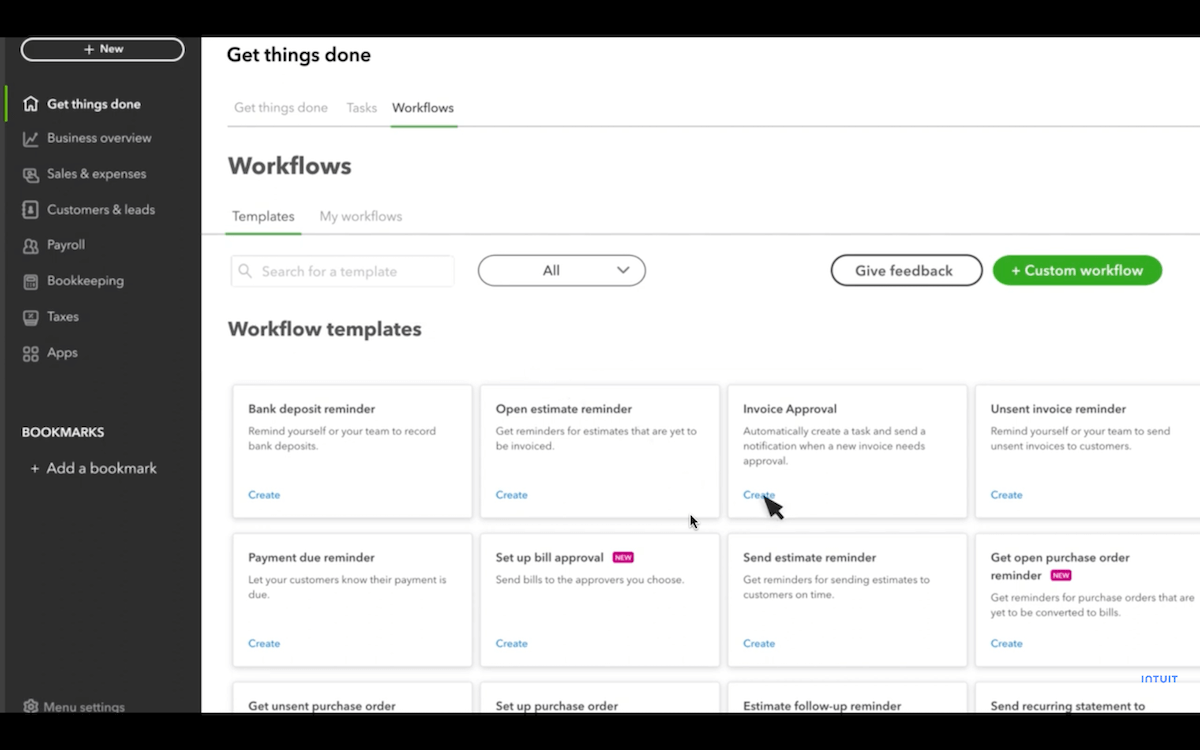Image resolution: width=1200 pixels, height=750 pixels.
Task: Click the Open estimate reminder card title
Action: pyautogui.click(x=564, y=409)
